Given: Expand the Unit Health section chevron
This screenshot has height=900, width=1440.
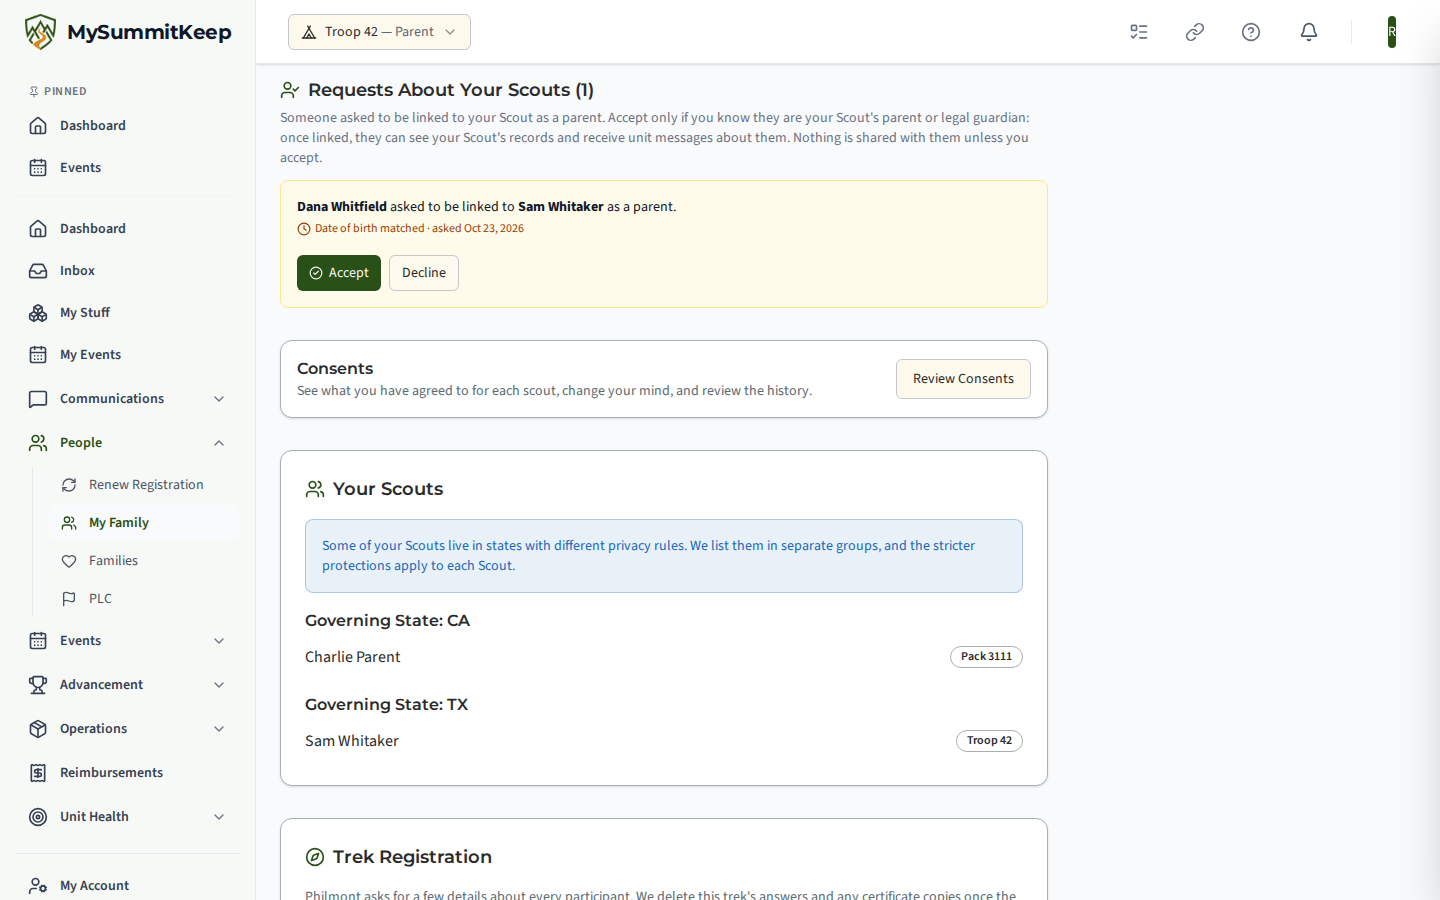Looking at the screenshot, I should [219, 817].
